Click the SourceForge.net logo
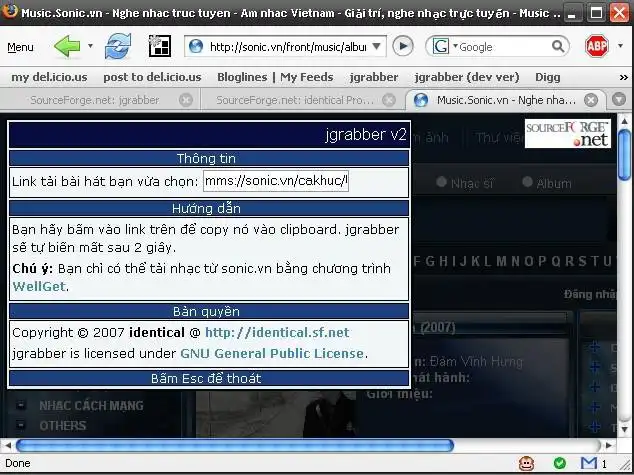Image resolution: width=634 pixels, height=475 pixels. pos(568,133)
